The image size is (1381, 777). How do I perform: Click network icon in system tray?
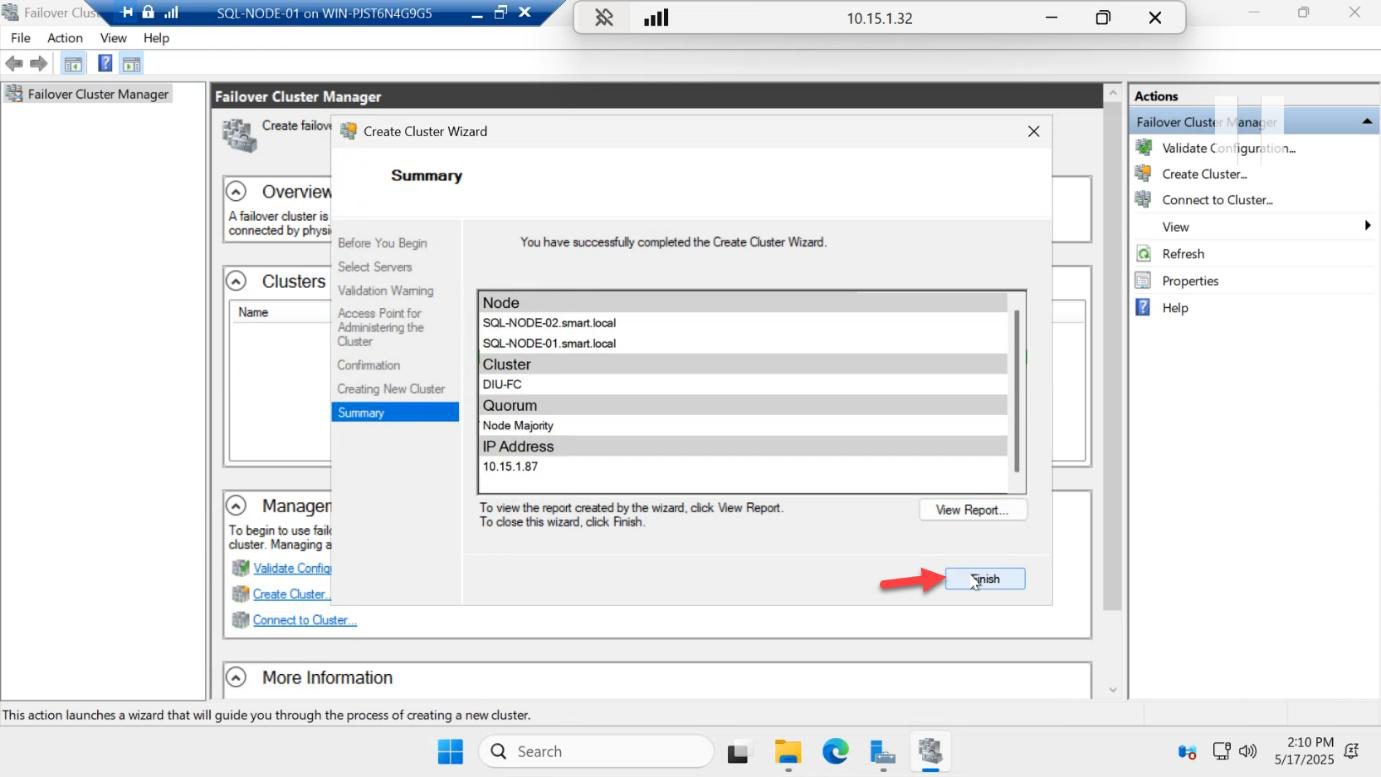[1222, 751]
